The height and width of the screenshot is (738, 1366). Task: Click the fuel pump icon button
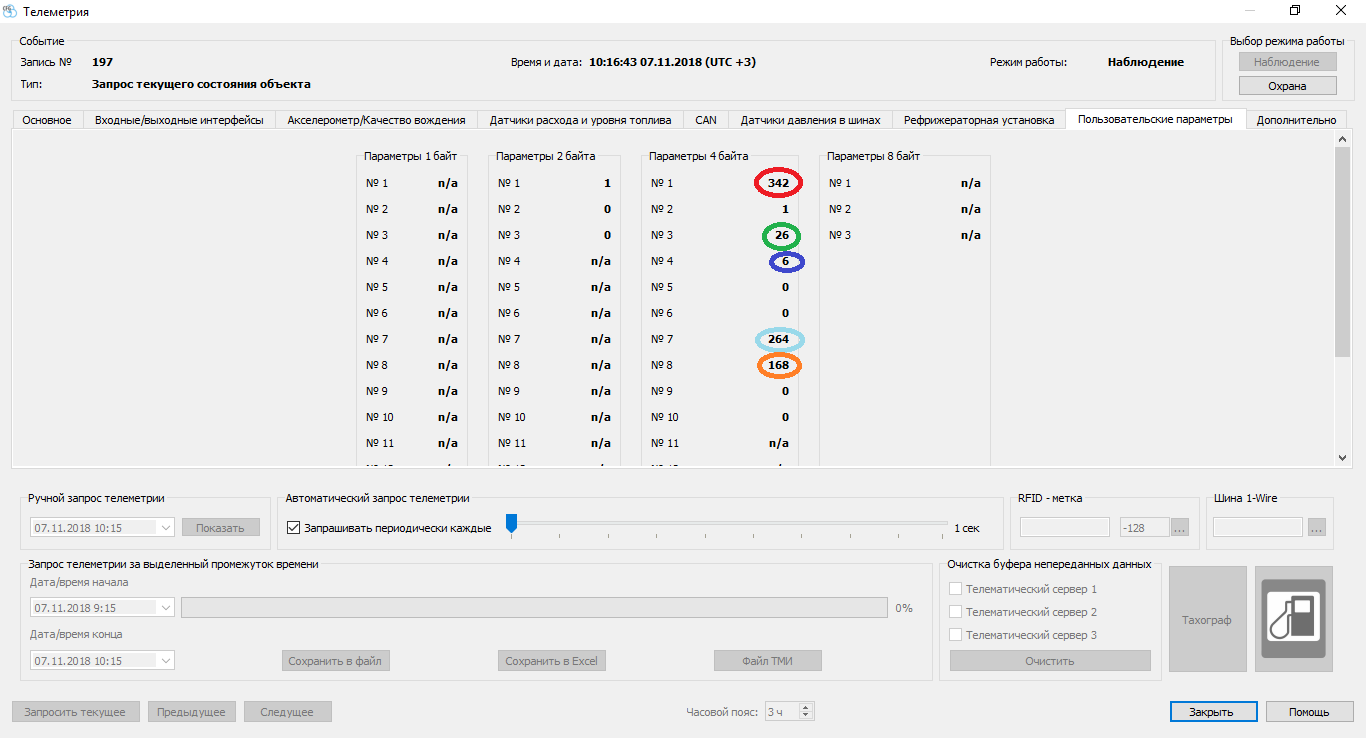pos(1293,619)
